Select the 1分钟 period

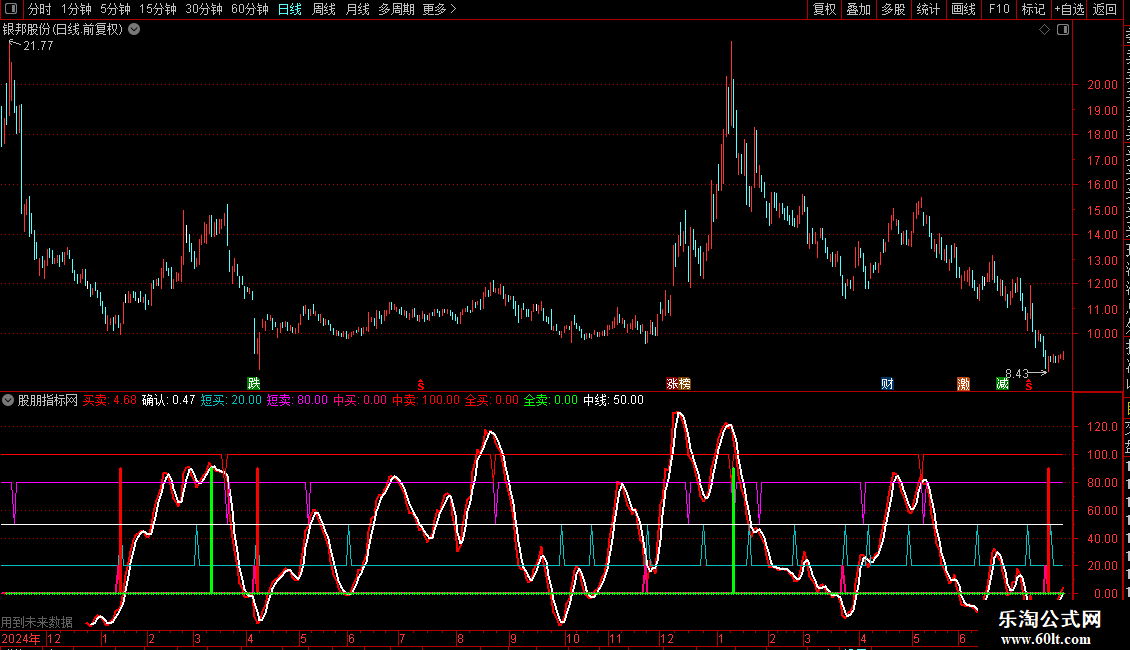(x=76, y=9)
